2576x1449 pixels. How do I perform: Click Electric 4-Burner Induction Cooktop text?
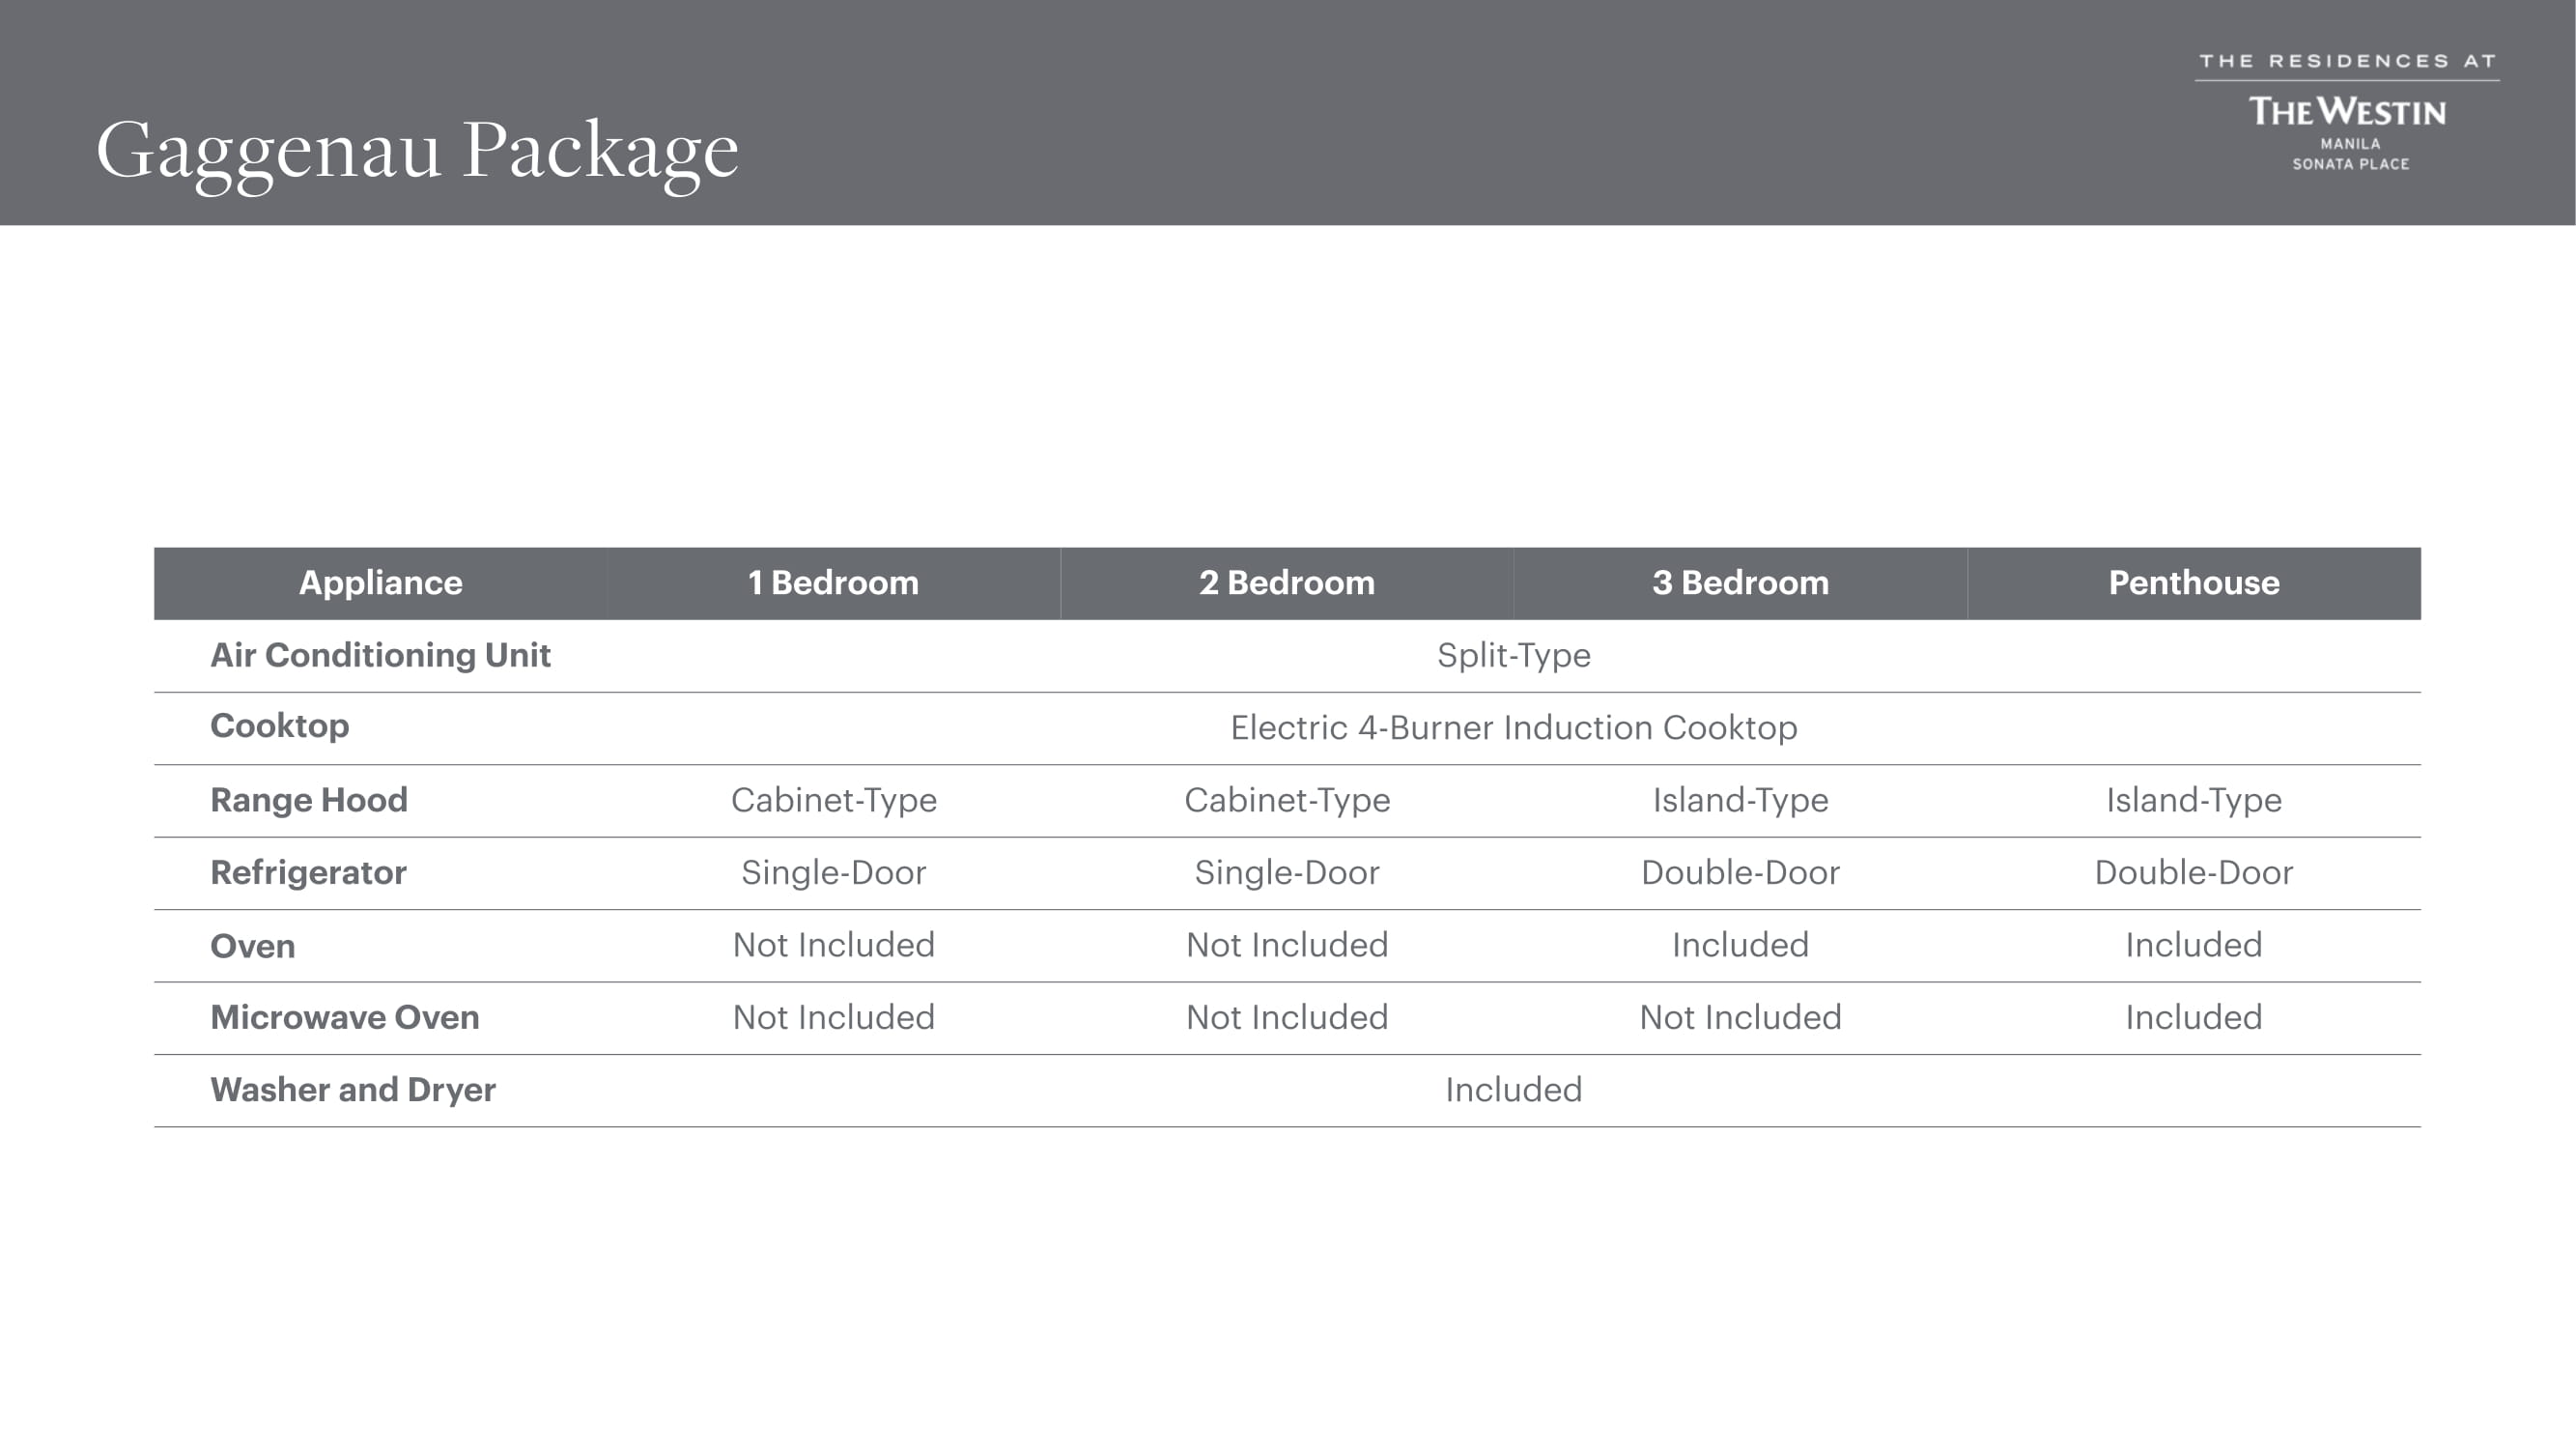click(x=1513, y=728)
